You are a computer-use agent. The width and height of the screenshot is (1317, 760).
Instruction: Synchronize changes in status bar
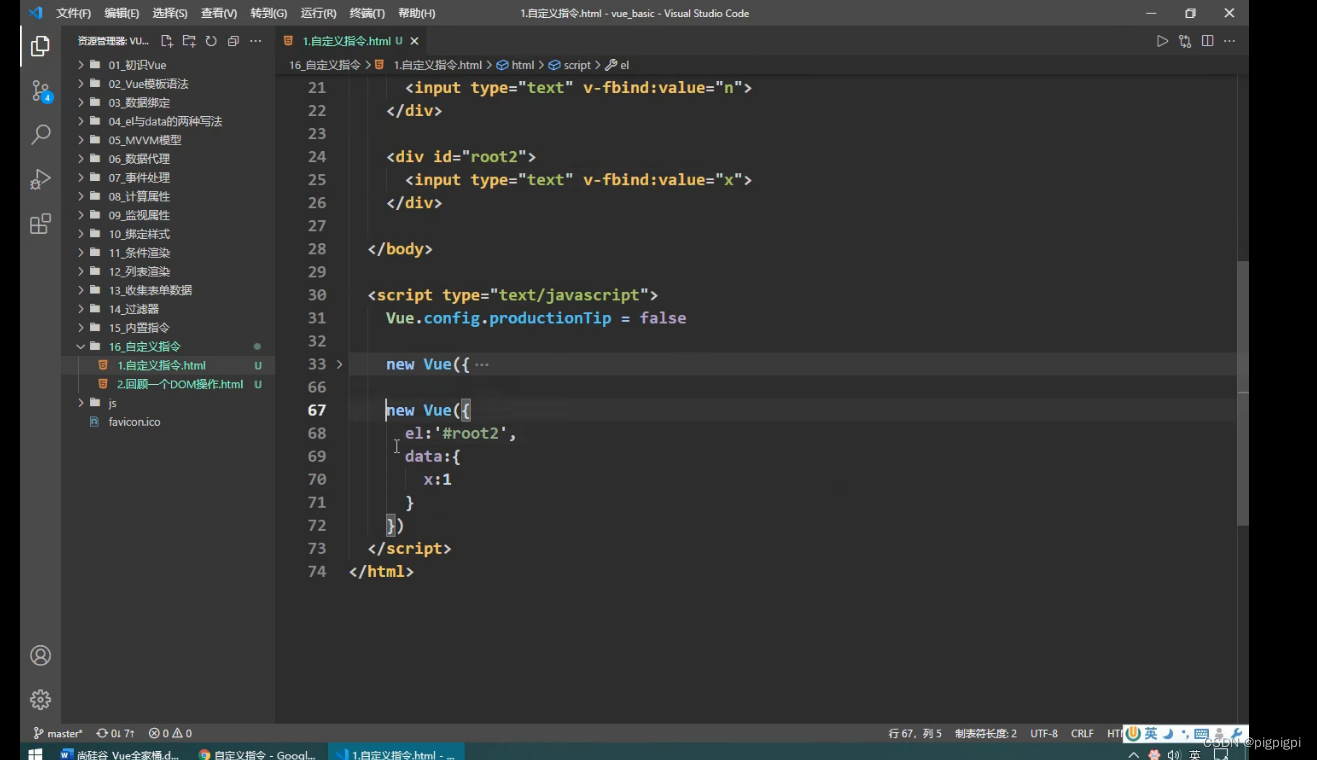[x=115, y=733]
